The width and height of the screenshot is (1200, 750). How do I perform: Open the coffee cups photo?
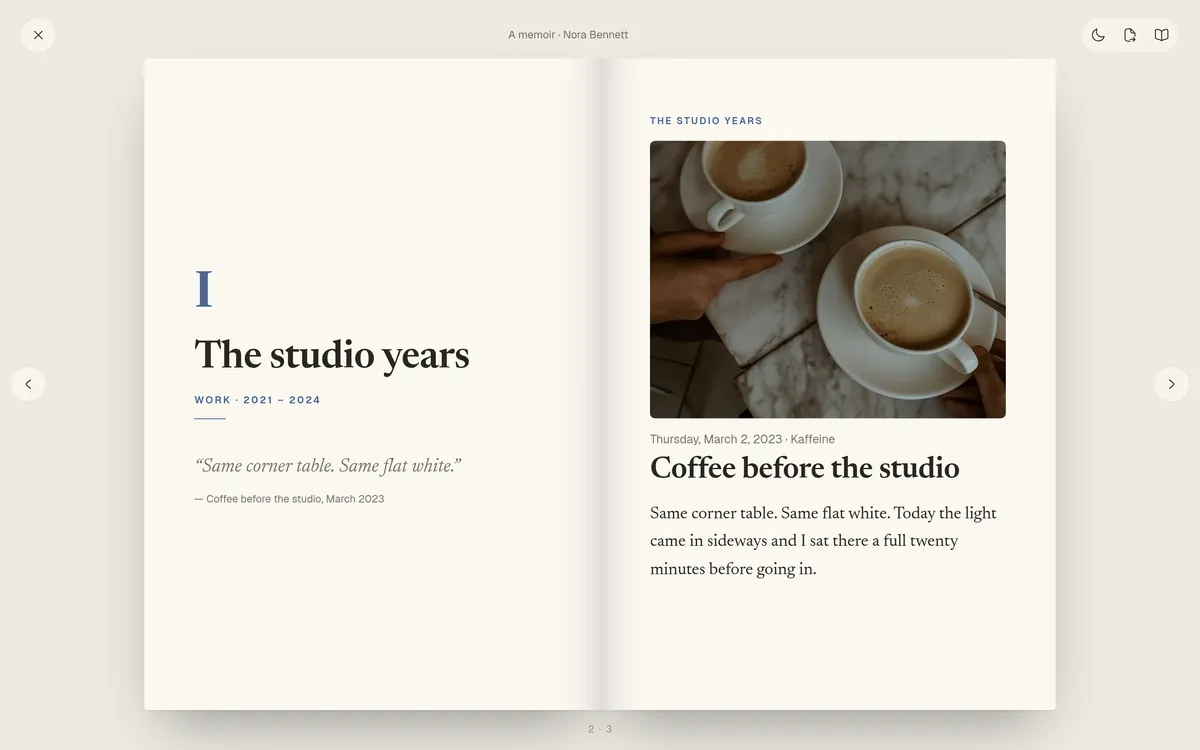point(828,279)
